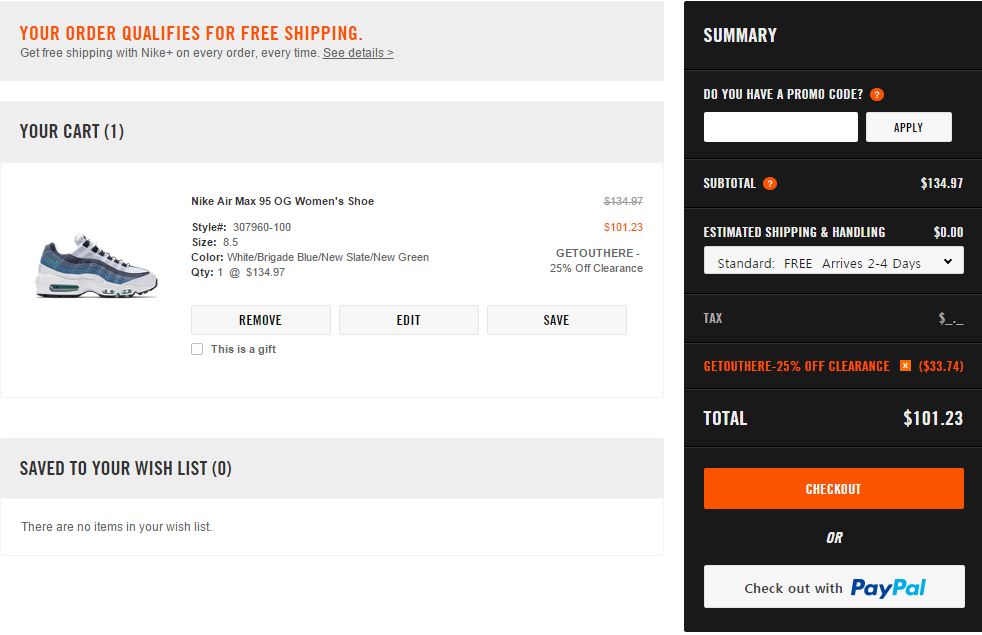Open the Nike Air Max 95 OG product title
Screen dimensions: 982x635
click(x=282, y=201)
